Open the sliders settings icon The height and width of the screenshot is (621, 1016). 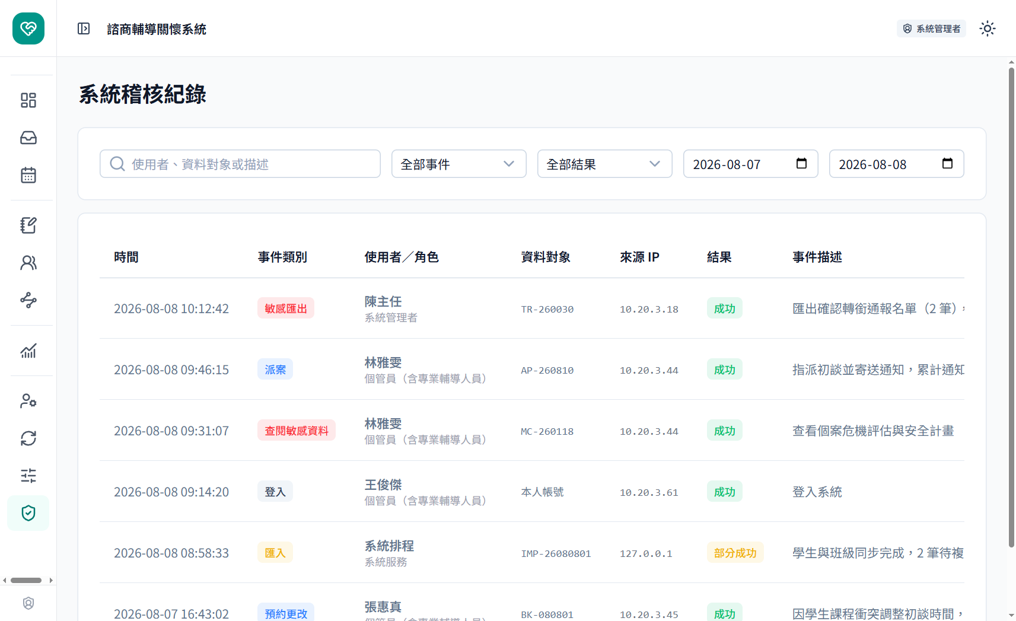click(29, 476)
